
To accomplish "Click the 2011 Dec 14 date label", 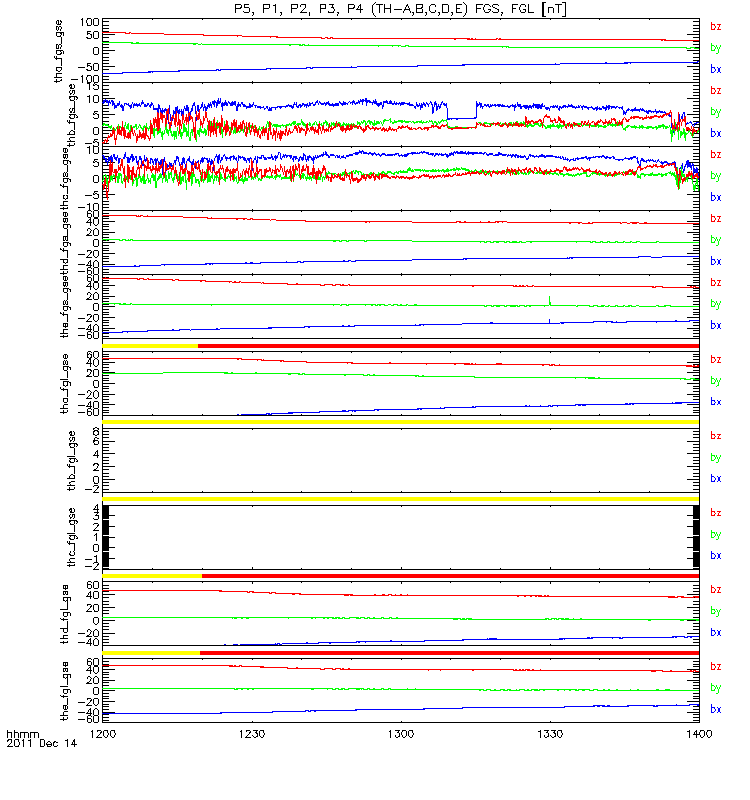I will 41,744.
